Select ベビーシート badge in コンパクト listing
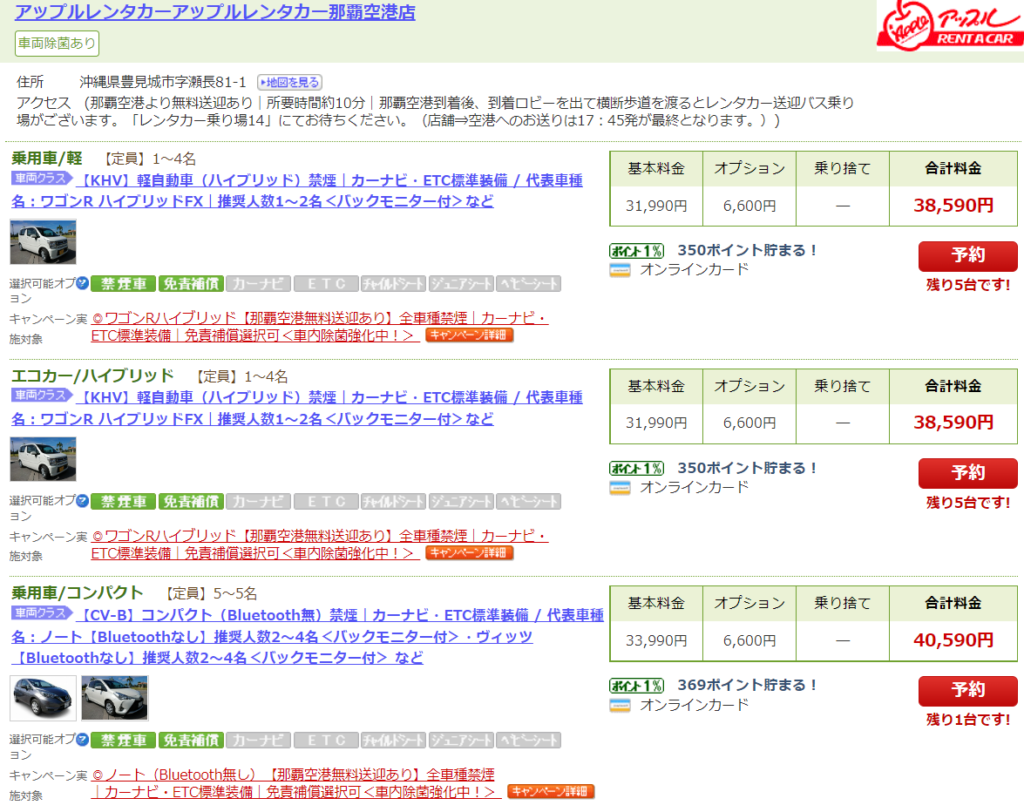1024x812 pixels. pos(528,740)
